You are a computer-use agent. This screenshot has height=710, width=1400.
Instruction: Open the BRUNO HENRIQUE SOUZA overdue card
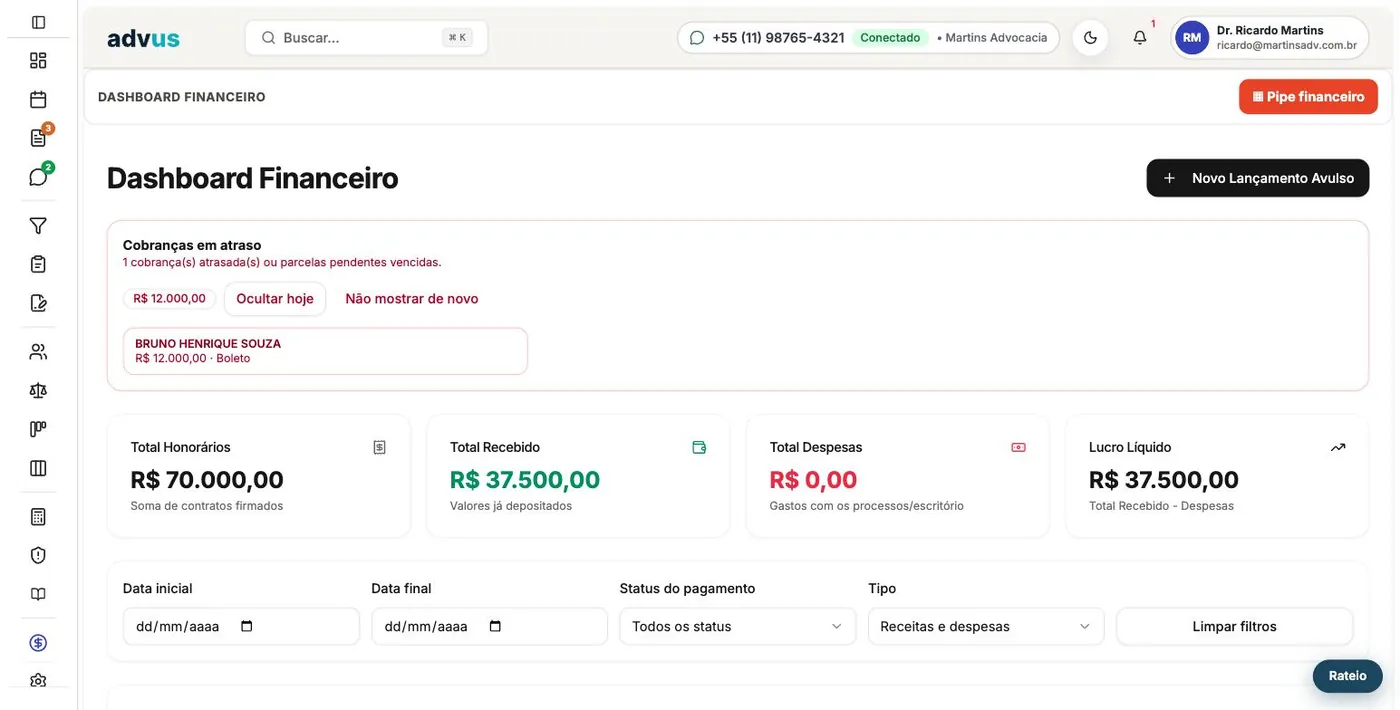point(325,351)
